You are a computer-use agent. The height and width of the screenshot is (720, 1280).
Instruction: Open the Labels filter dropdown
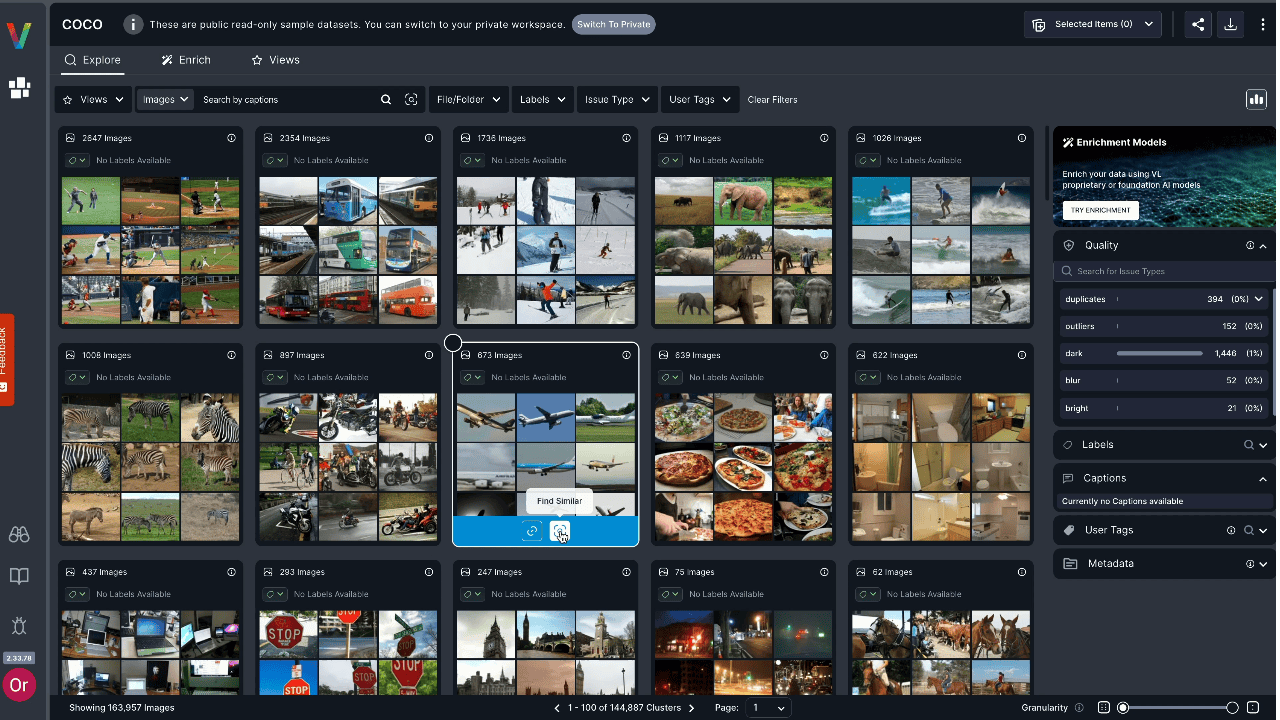(543, 100)
